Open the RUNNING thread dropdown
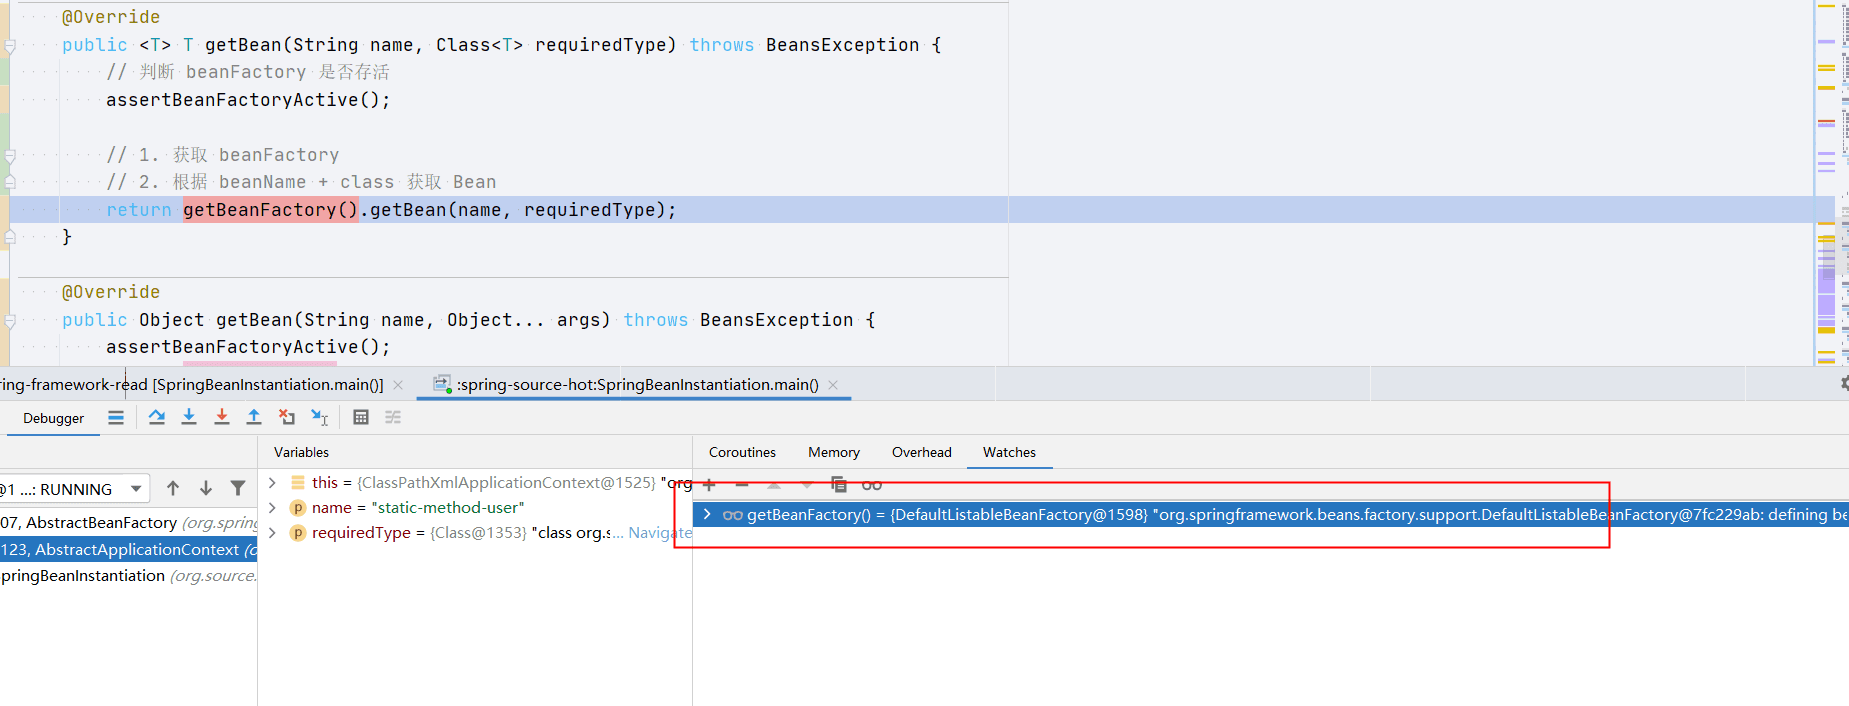 click(x=75, y=489)
